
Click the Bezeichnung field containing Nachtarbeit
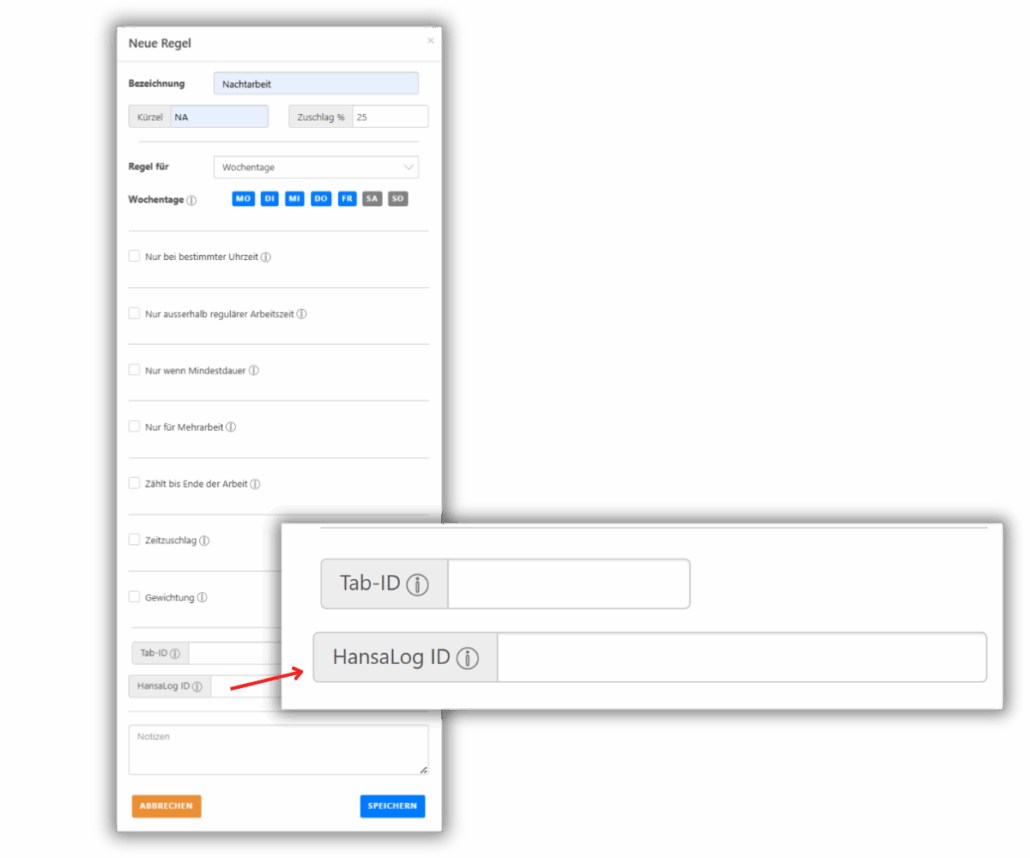pos(316,84)
